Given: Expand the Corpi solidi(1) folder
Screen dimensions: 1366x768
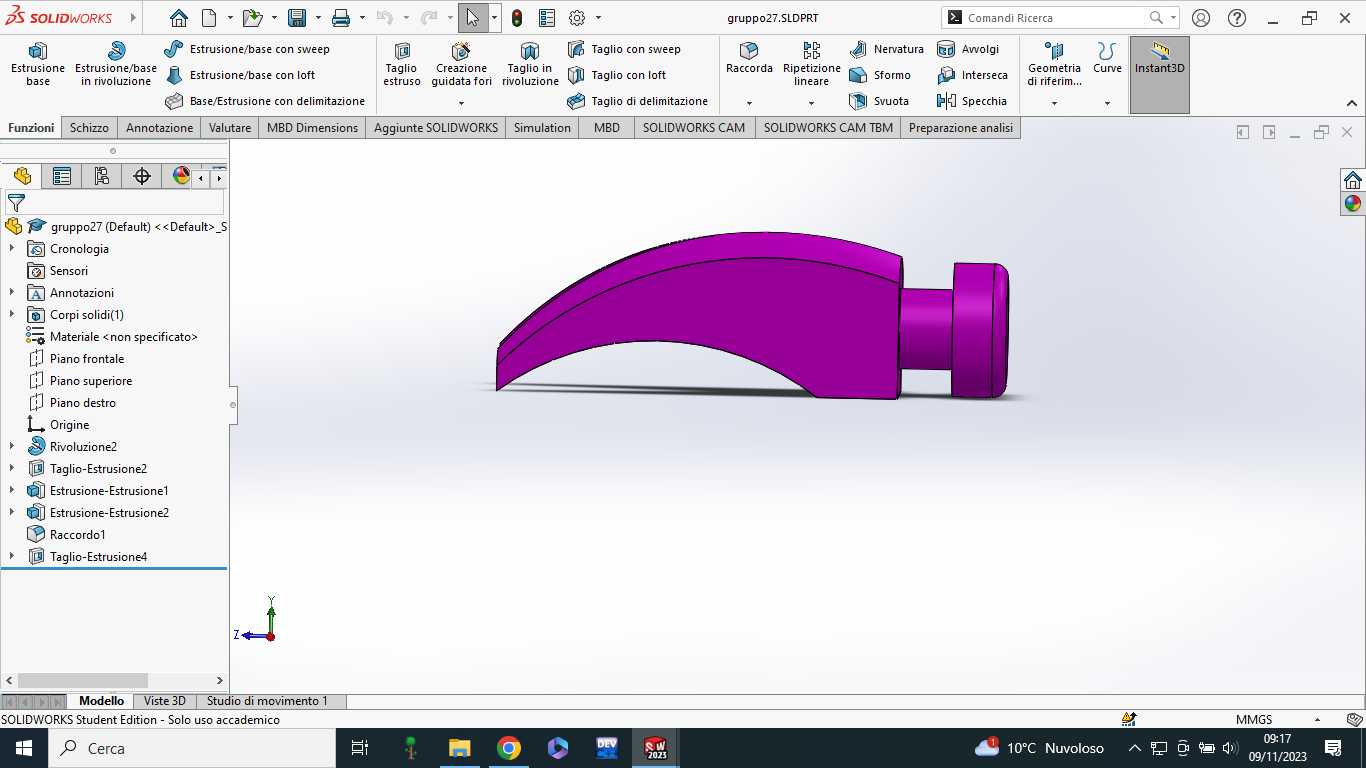Looking at the screenshot, I should [12, 315].
